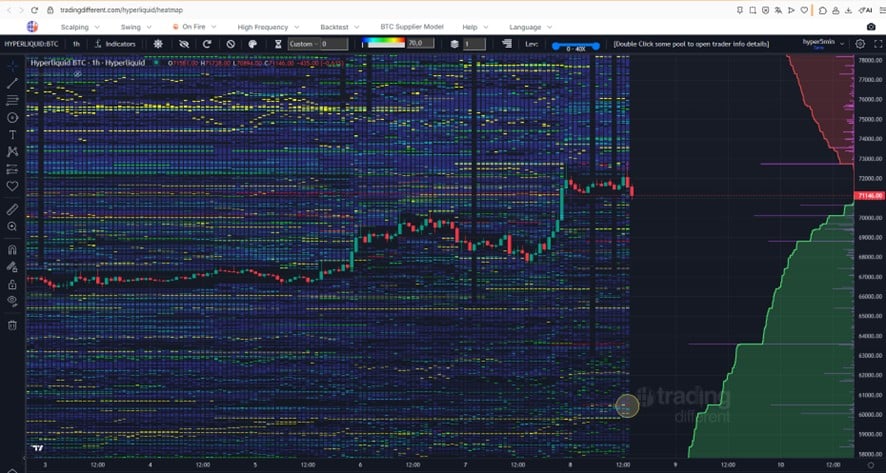This screenshot has width=886, height=473.
Task: Toggle the crossed-out eye visibility icon
Action: [184, 44]
